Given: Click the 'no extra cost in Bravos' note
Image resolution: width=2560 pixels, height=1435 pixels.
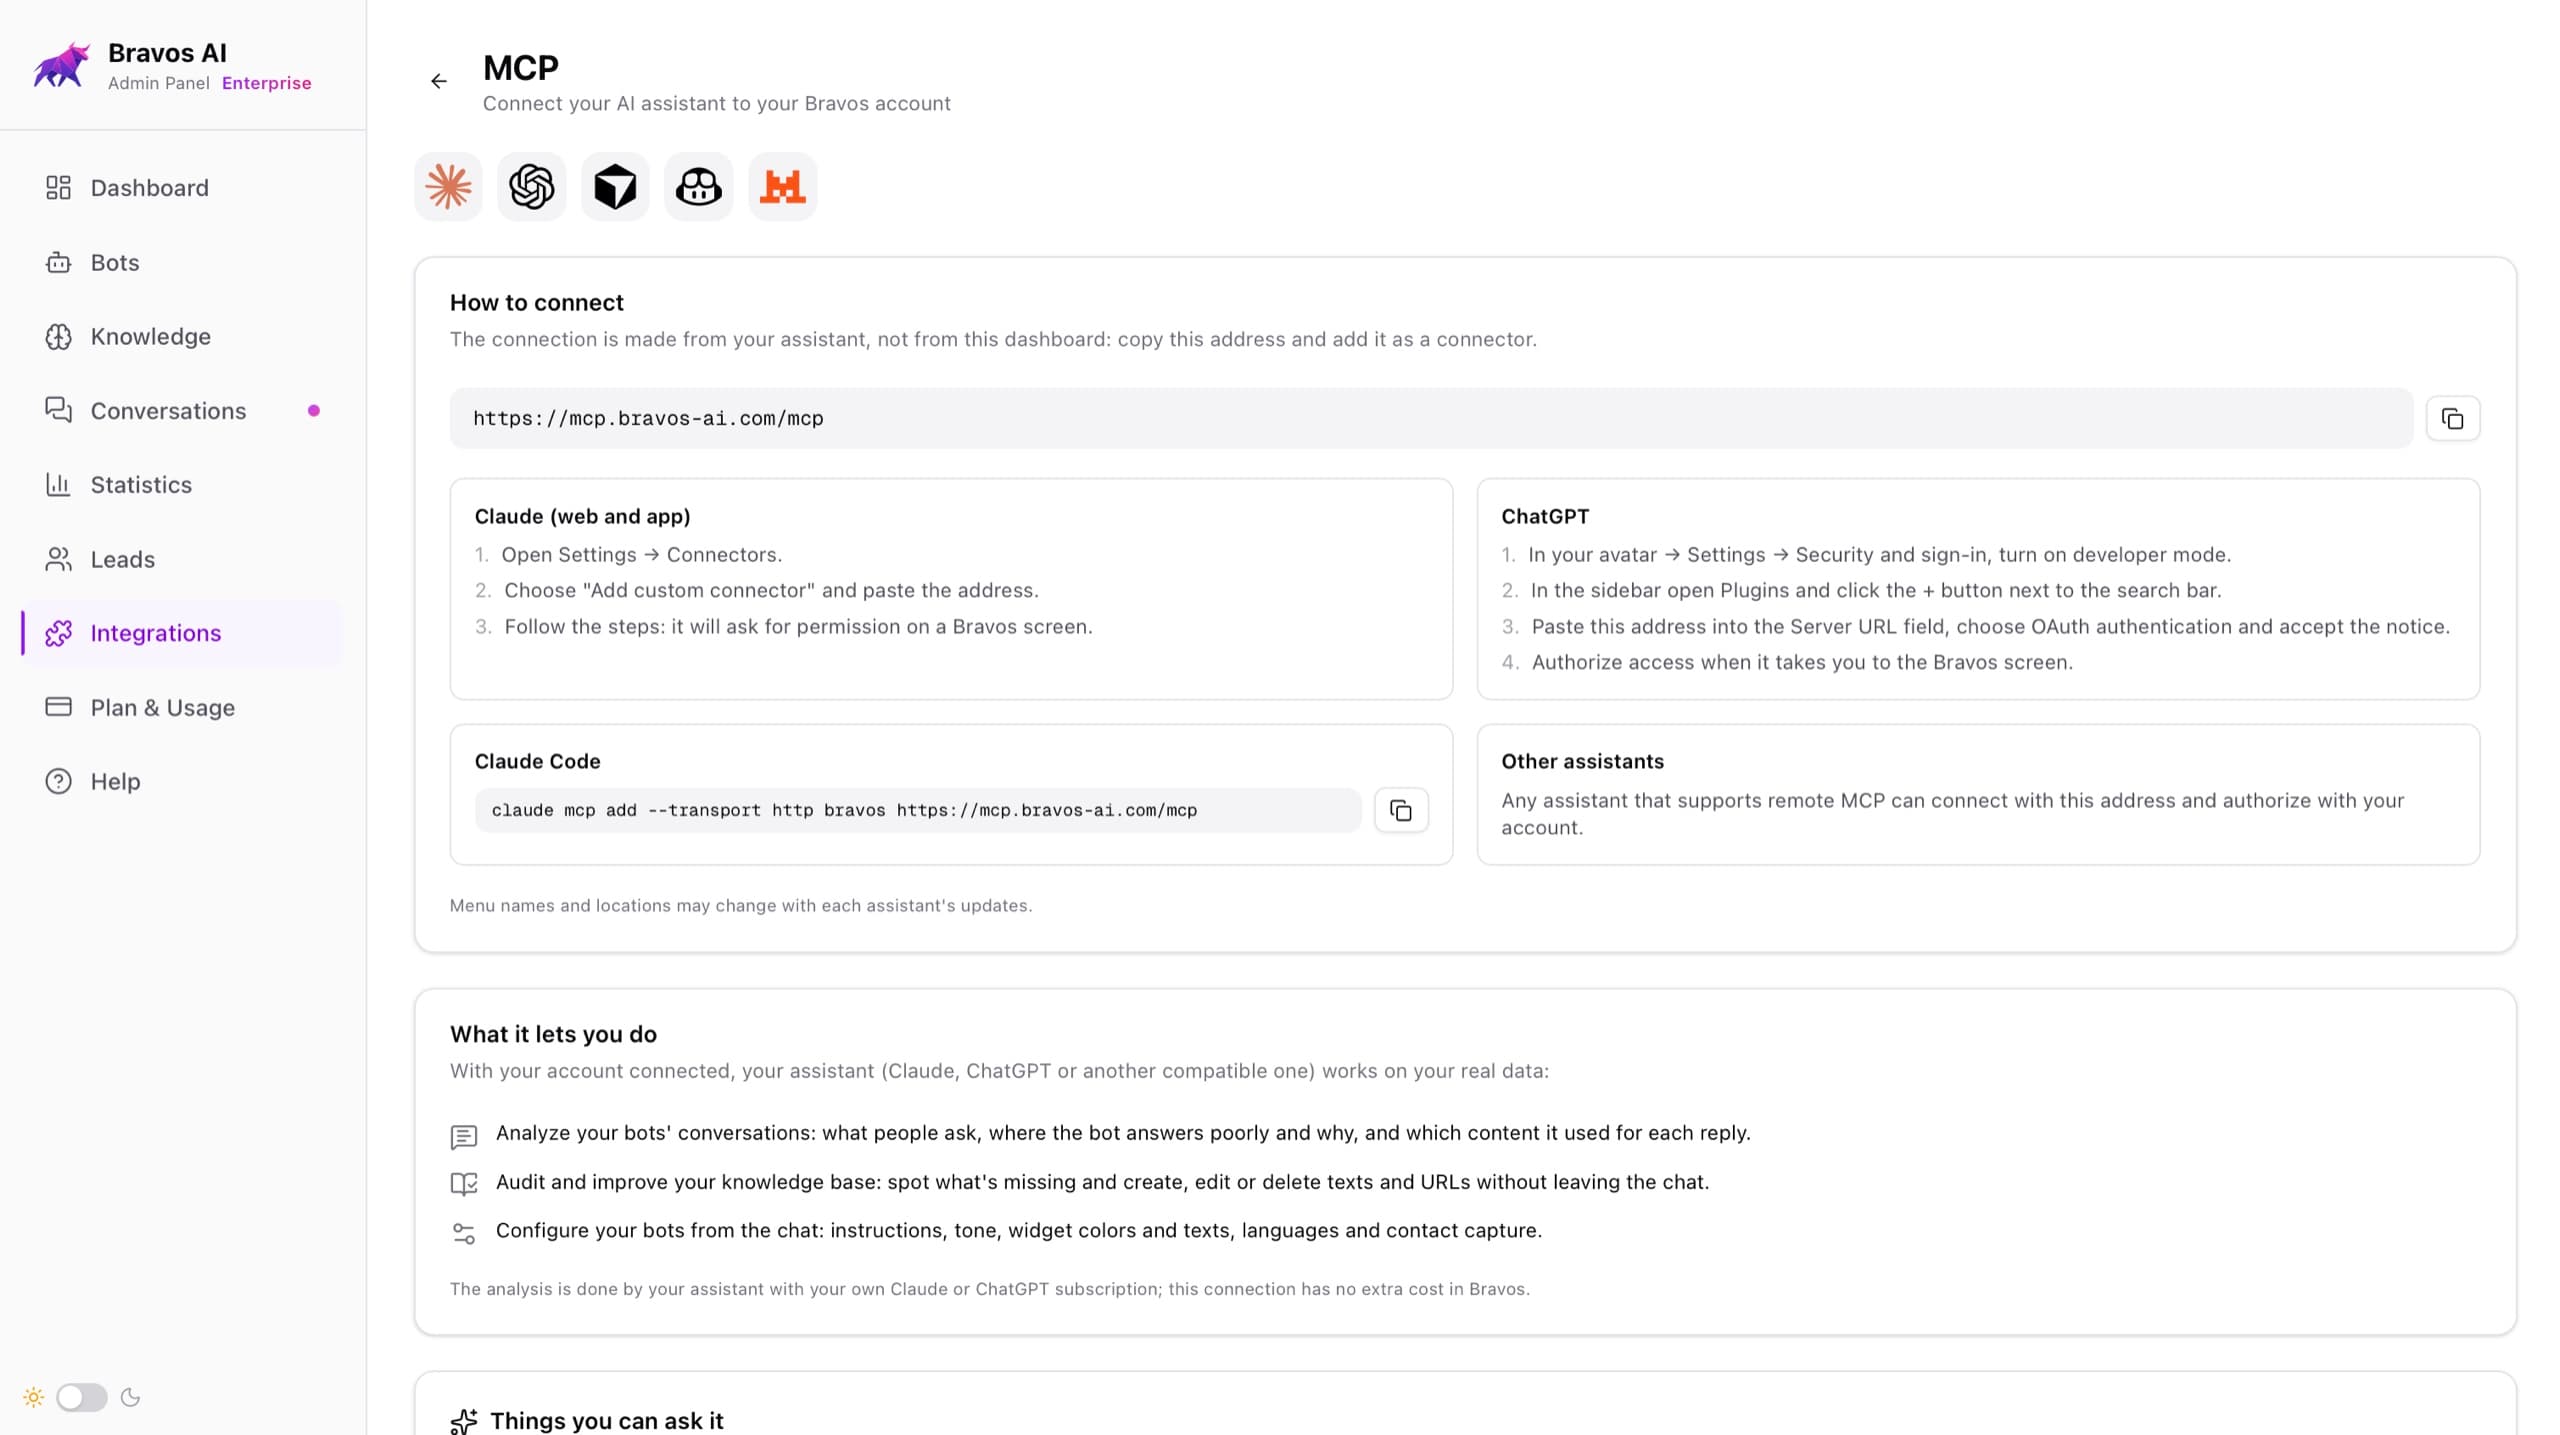Looking at the screenshot, I should click(x=989, y=1290).
